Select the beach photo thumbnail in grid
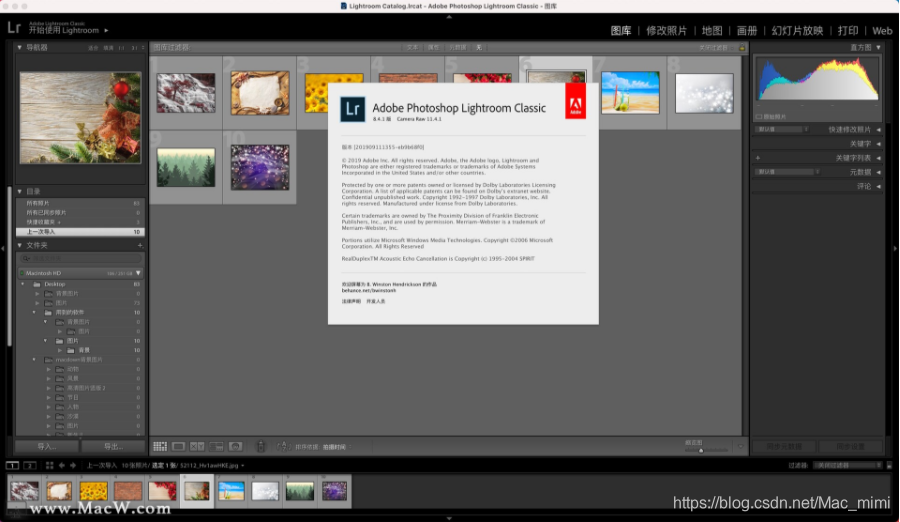 630,92
